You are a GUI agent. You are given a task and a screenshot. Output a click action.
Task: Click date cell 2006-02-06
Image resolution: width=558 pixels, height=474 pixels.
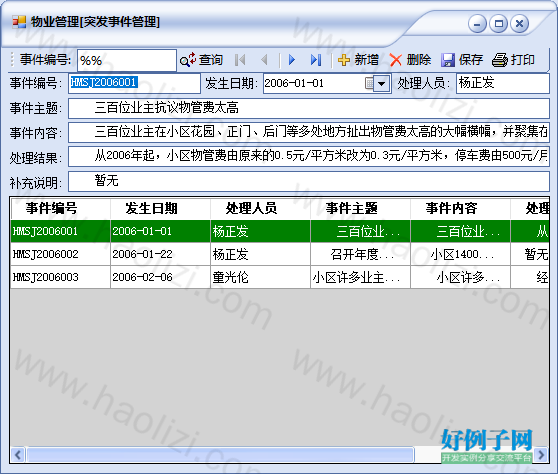pyautogui.click(x=160, y=277)
